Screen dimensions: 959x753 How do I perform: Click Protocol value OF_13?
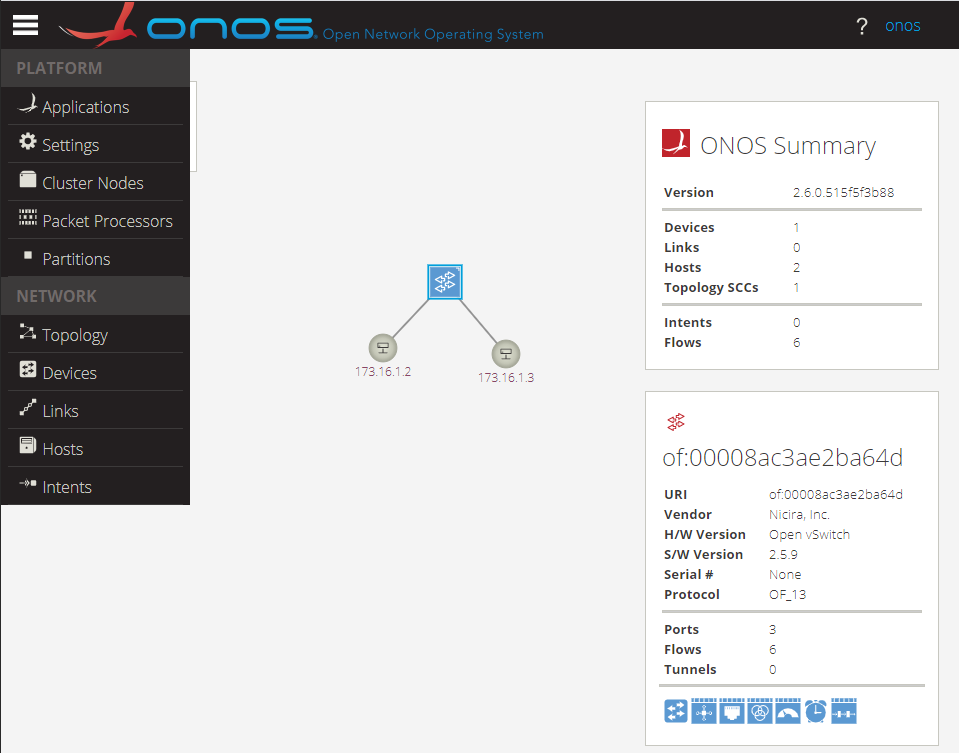point(787,595)
